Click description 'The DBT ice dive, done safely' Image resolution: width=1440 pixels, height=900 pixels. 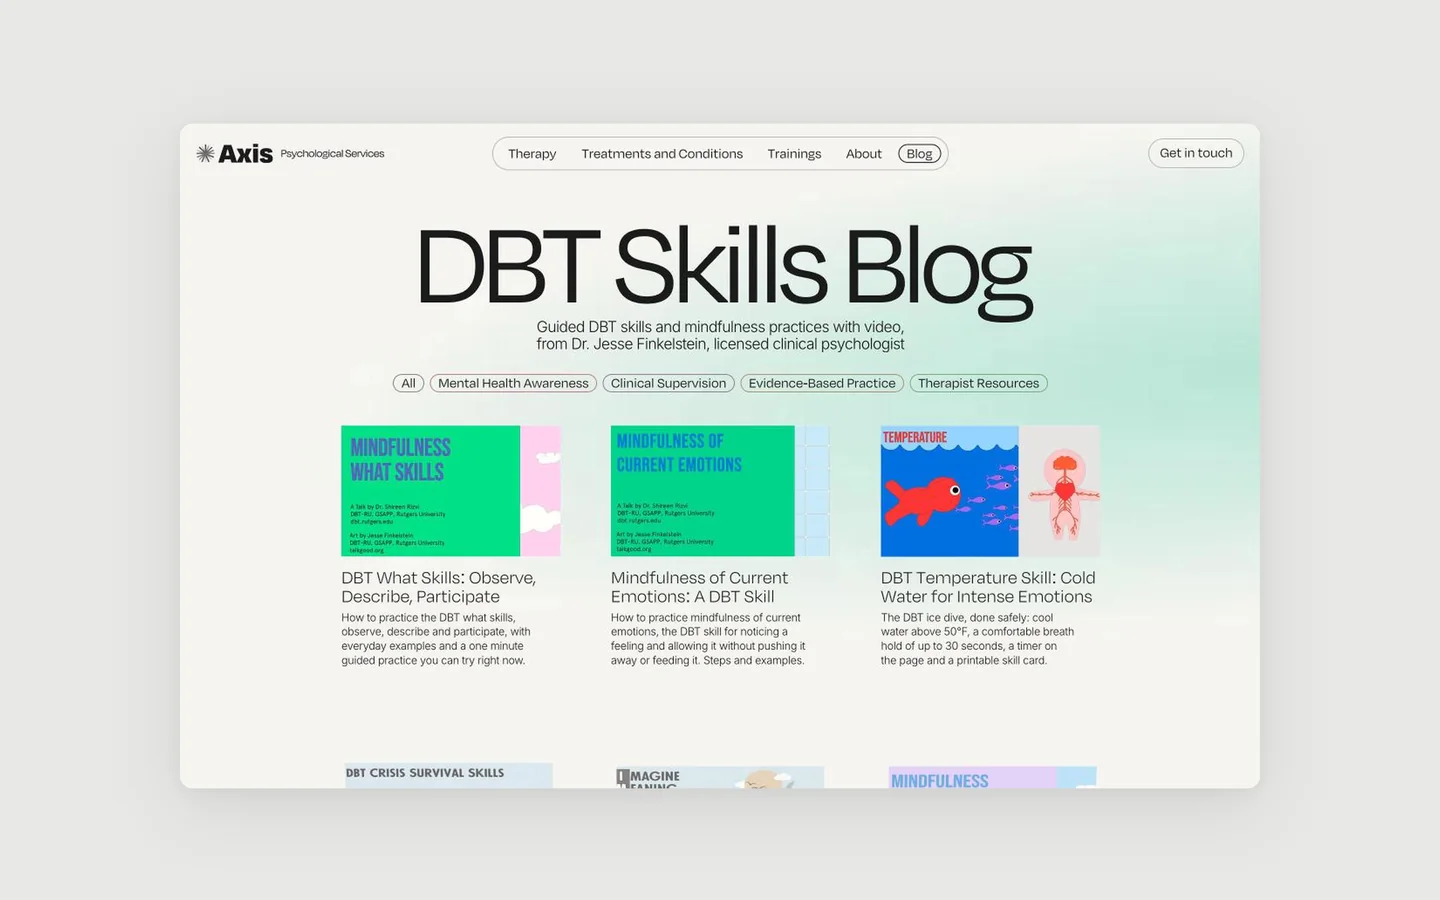977,639
